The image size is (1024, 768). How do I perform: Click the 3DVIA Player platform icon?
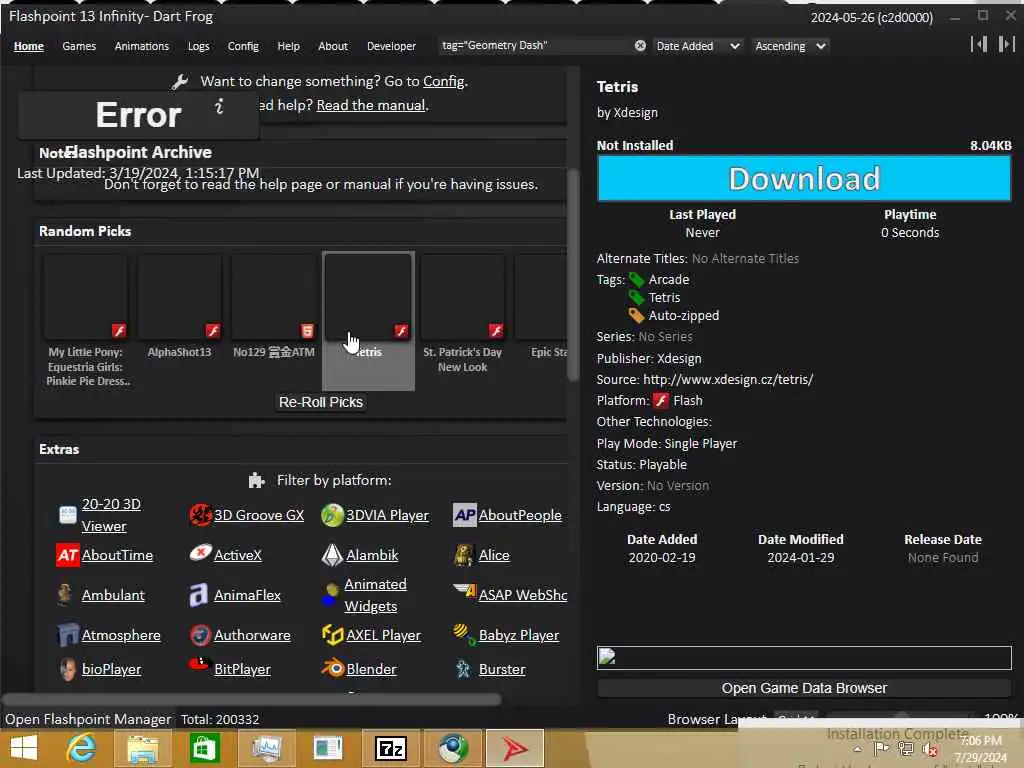[x=332, y=515]
